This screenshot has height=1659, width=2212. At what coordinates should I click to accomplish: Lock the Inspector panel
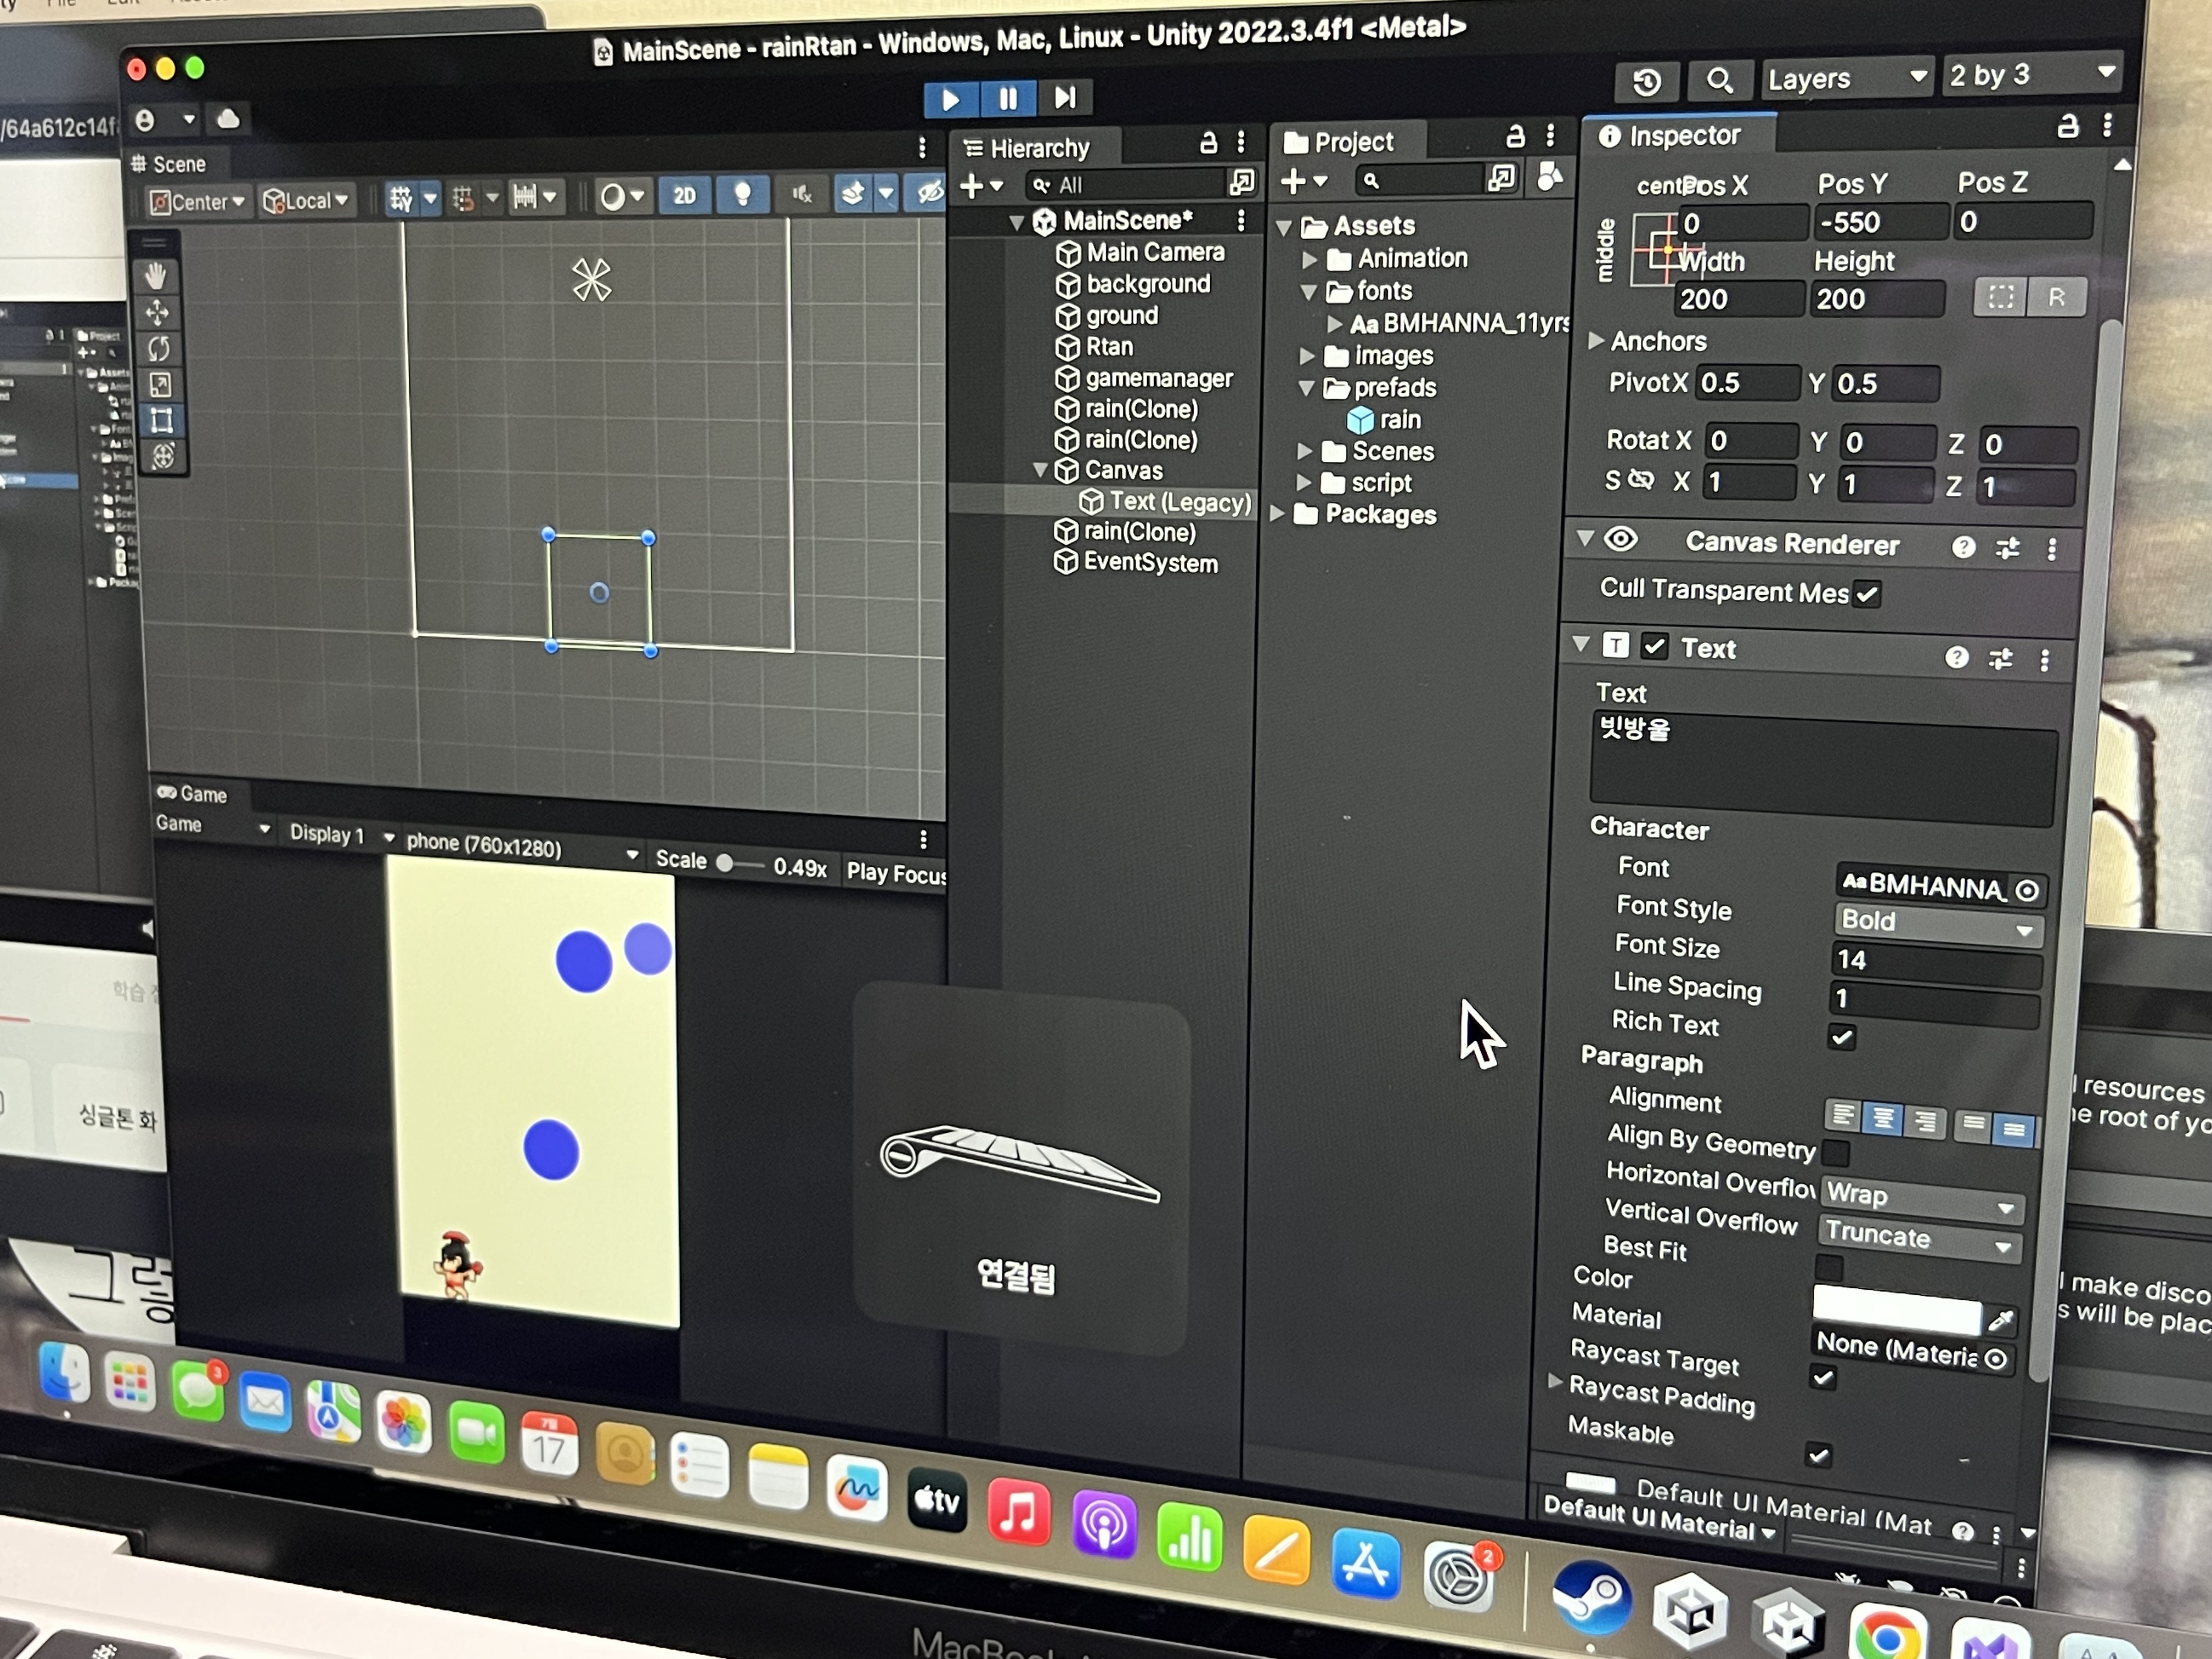2067,126
